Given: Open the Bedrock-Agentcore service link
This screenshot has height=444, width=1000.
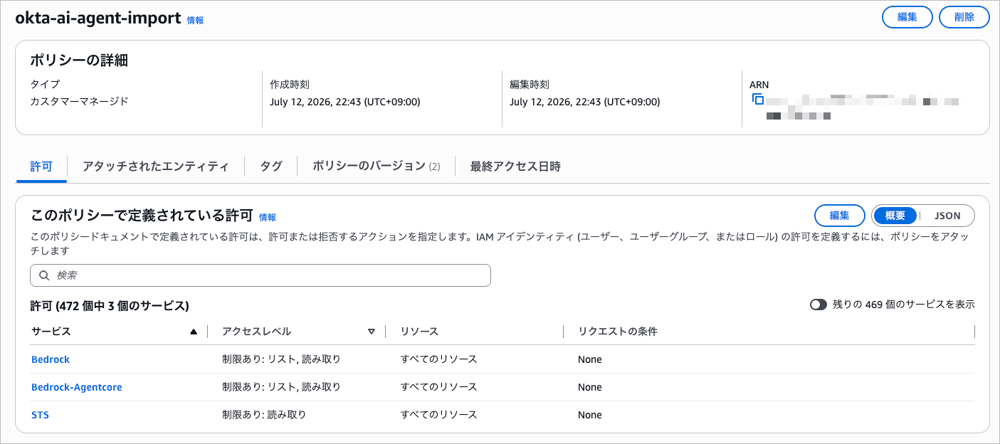Looking at the screenshot, I should pyautogui.click(x=77, y=387).
